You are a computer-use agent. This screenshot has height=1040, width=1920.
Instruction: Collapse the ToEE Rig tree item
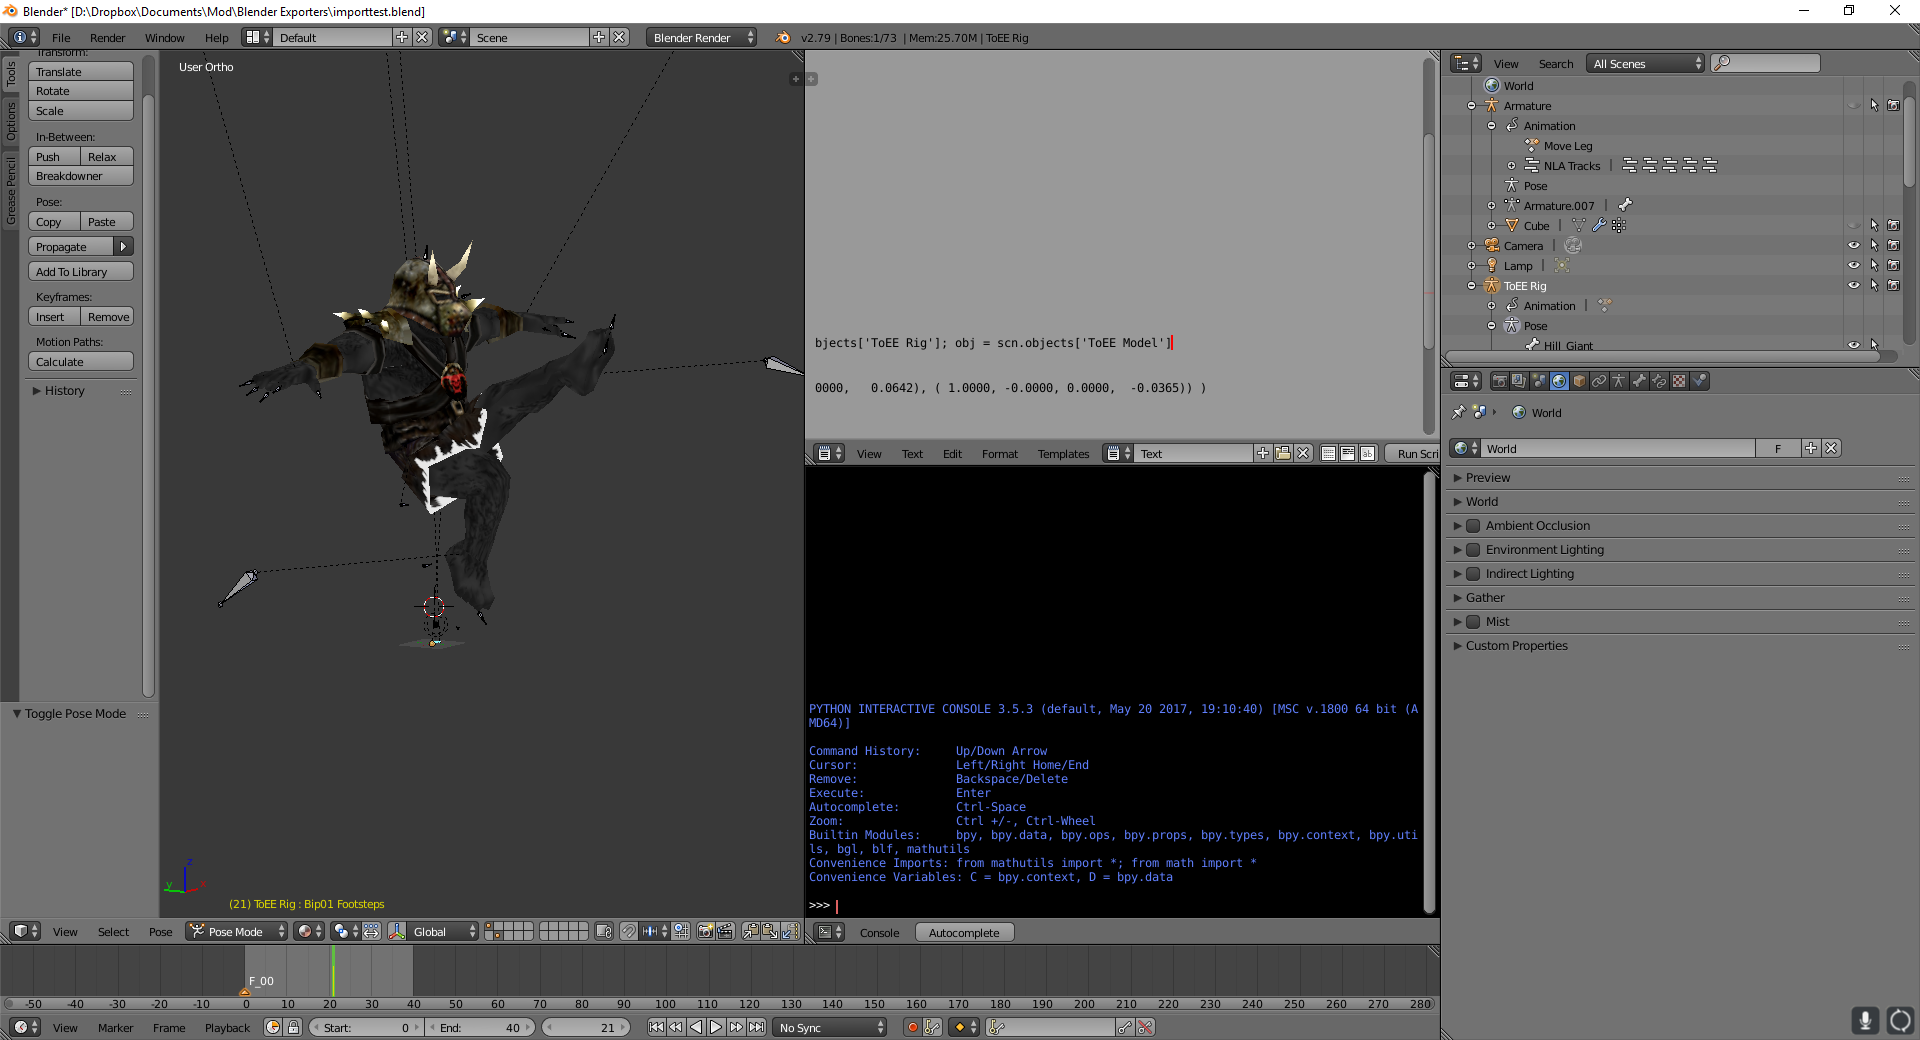point(1471,286)
